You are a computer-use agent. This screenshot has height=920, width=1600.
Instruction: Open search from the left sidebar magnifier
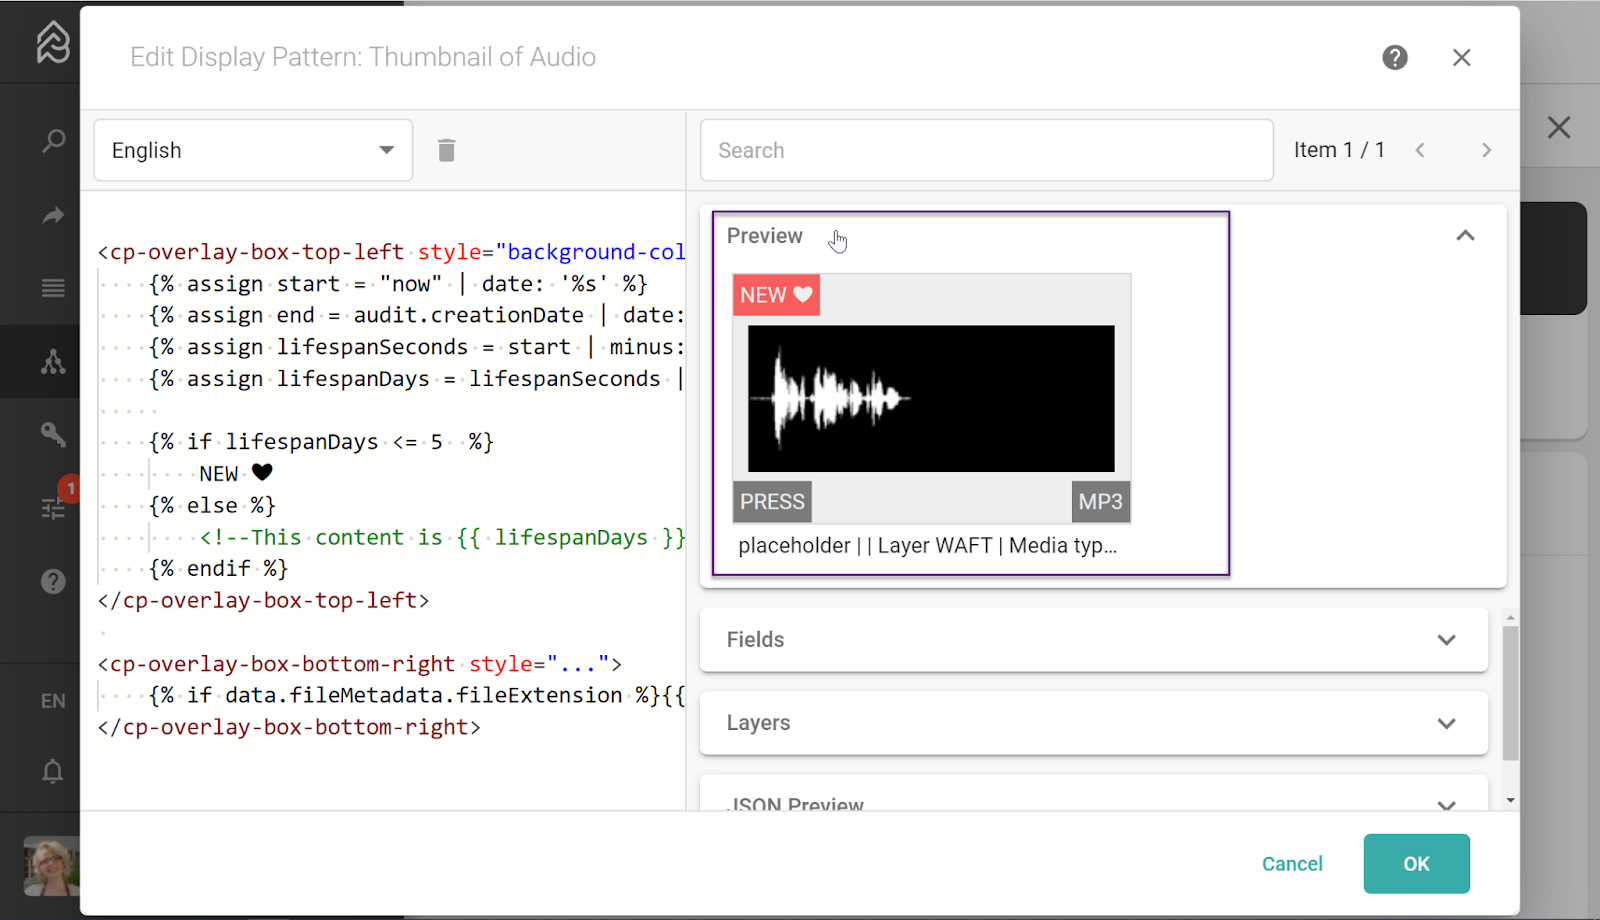coord(53,141)
